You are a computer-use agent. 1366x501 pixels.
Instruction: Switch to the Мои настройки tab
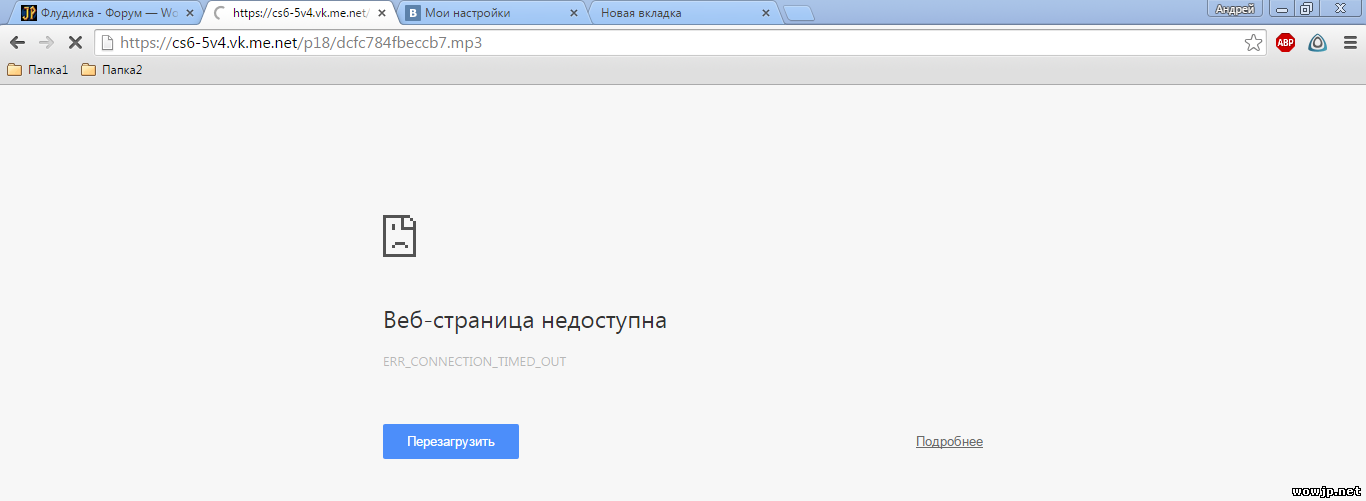(480, 13)
